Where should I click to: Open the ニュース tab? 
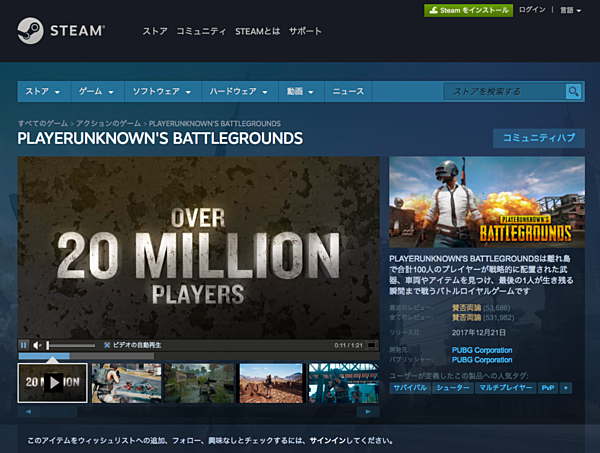pyautogui.click(x=348, y=91)
